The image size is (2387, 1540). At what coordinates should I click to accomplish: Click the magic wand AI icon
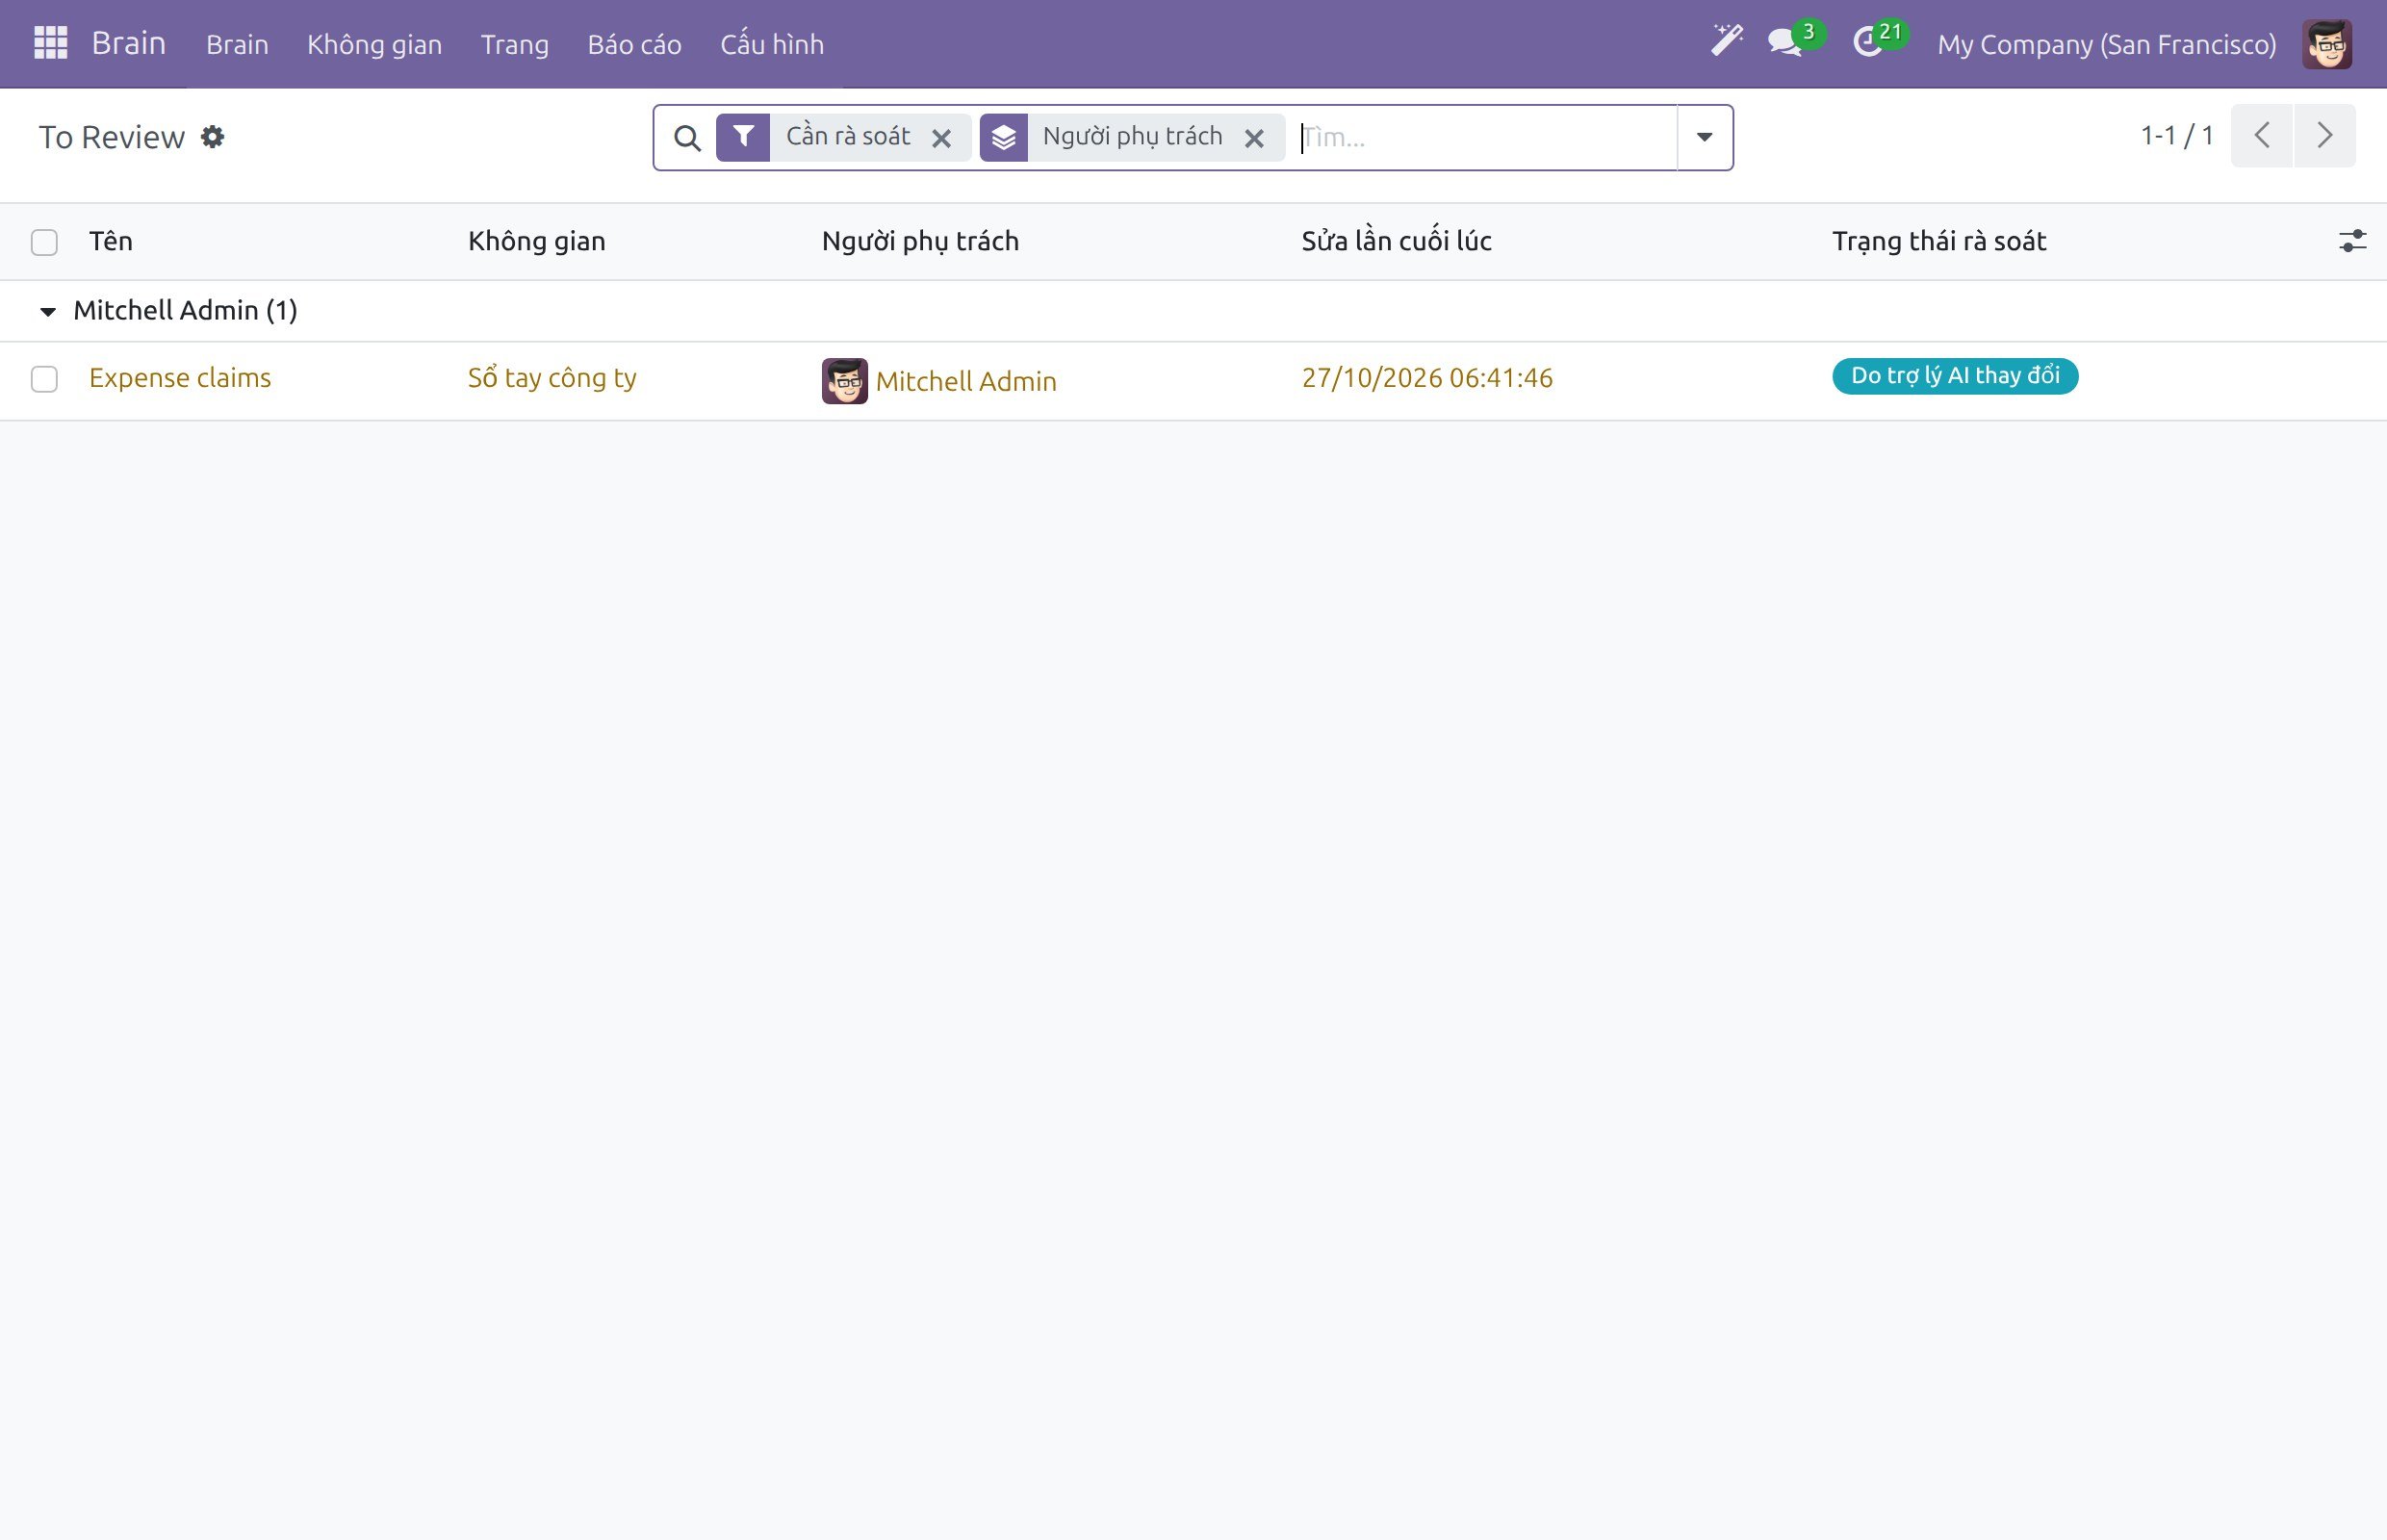pyautogui.click(x=1726, y=42)
